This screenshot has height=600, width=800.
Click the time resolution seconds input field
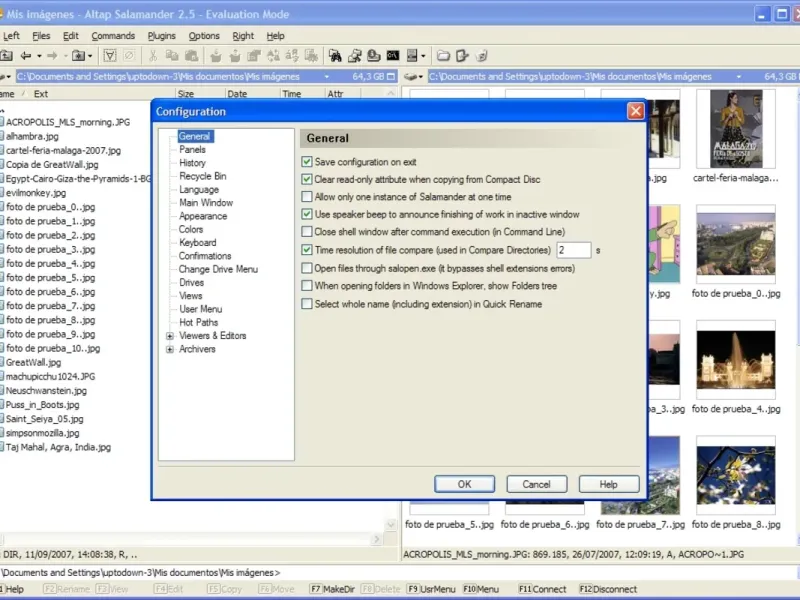click(573, 250)
